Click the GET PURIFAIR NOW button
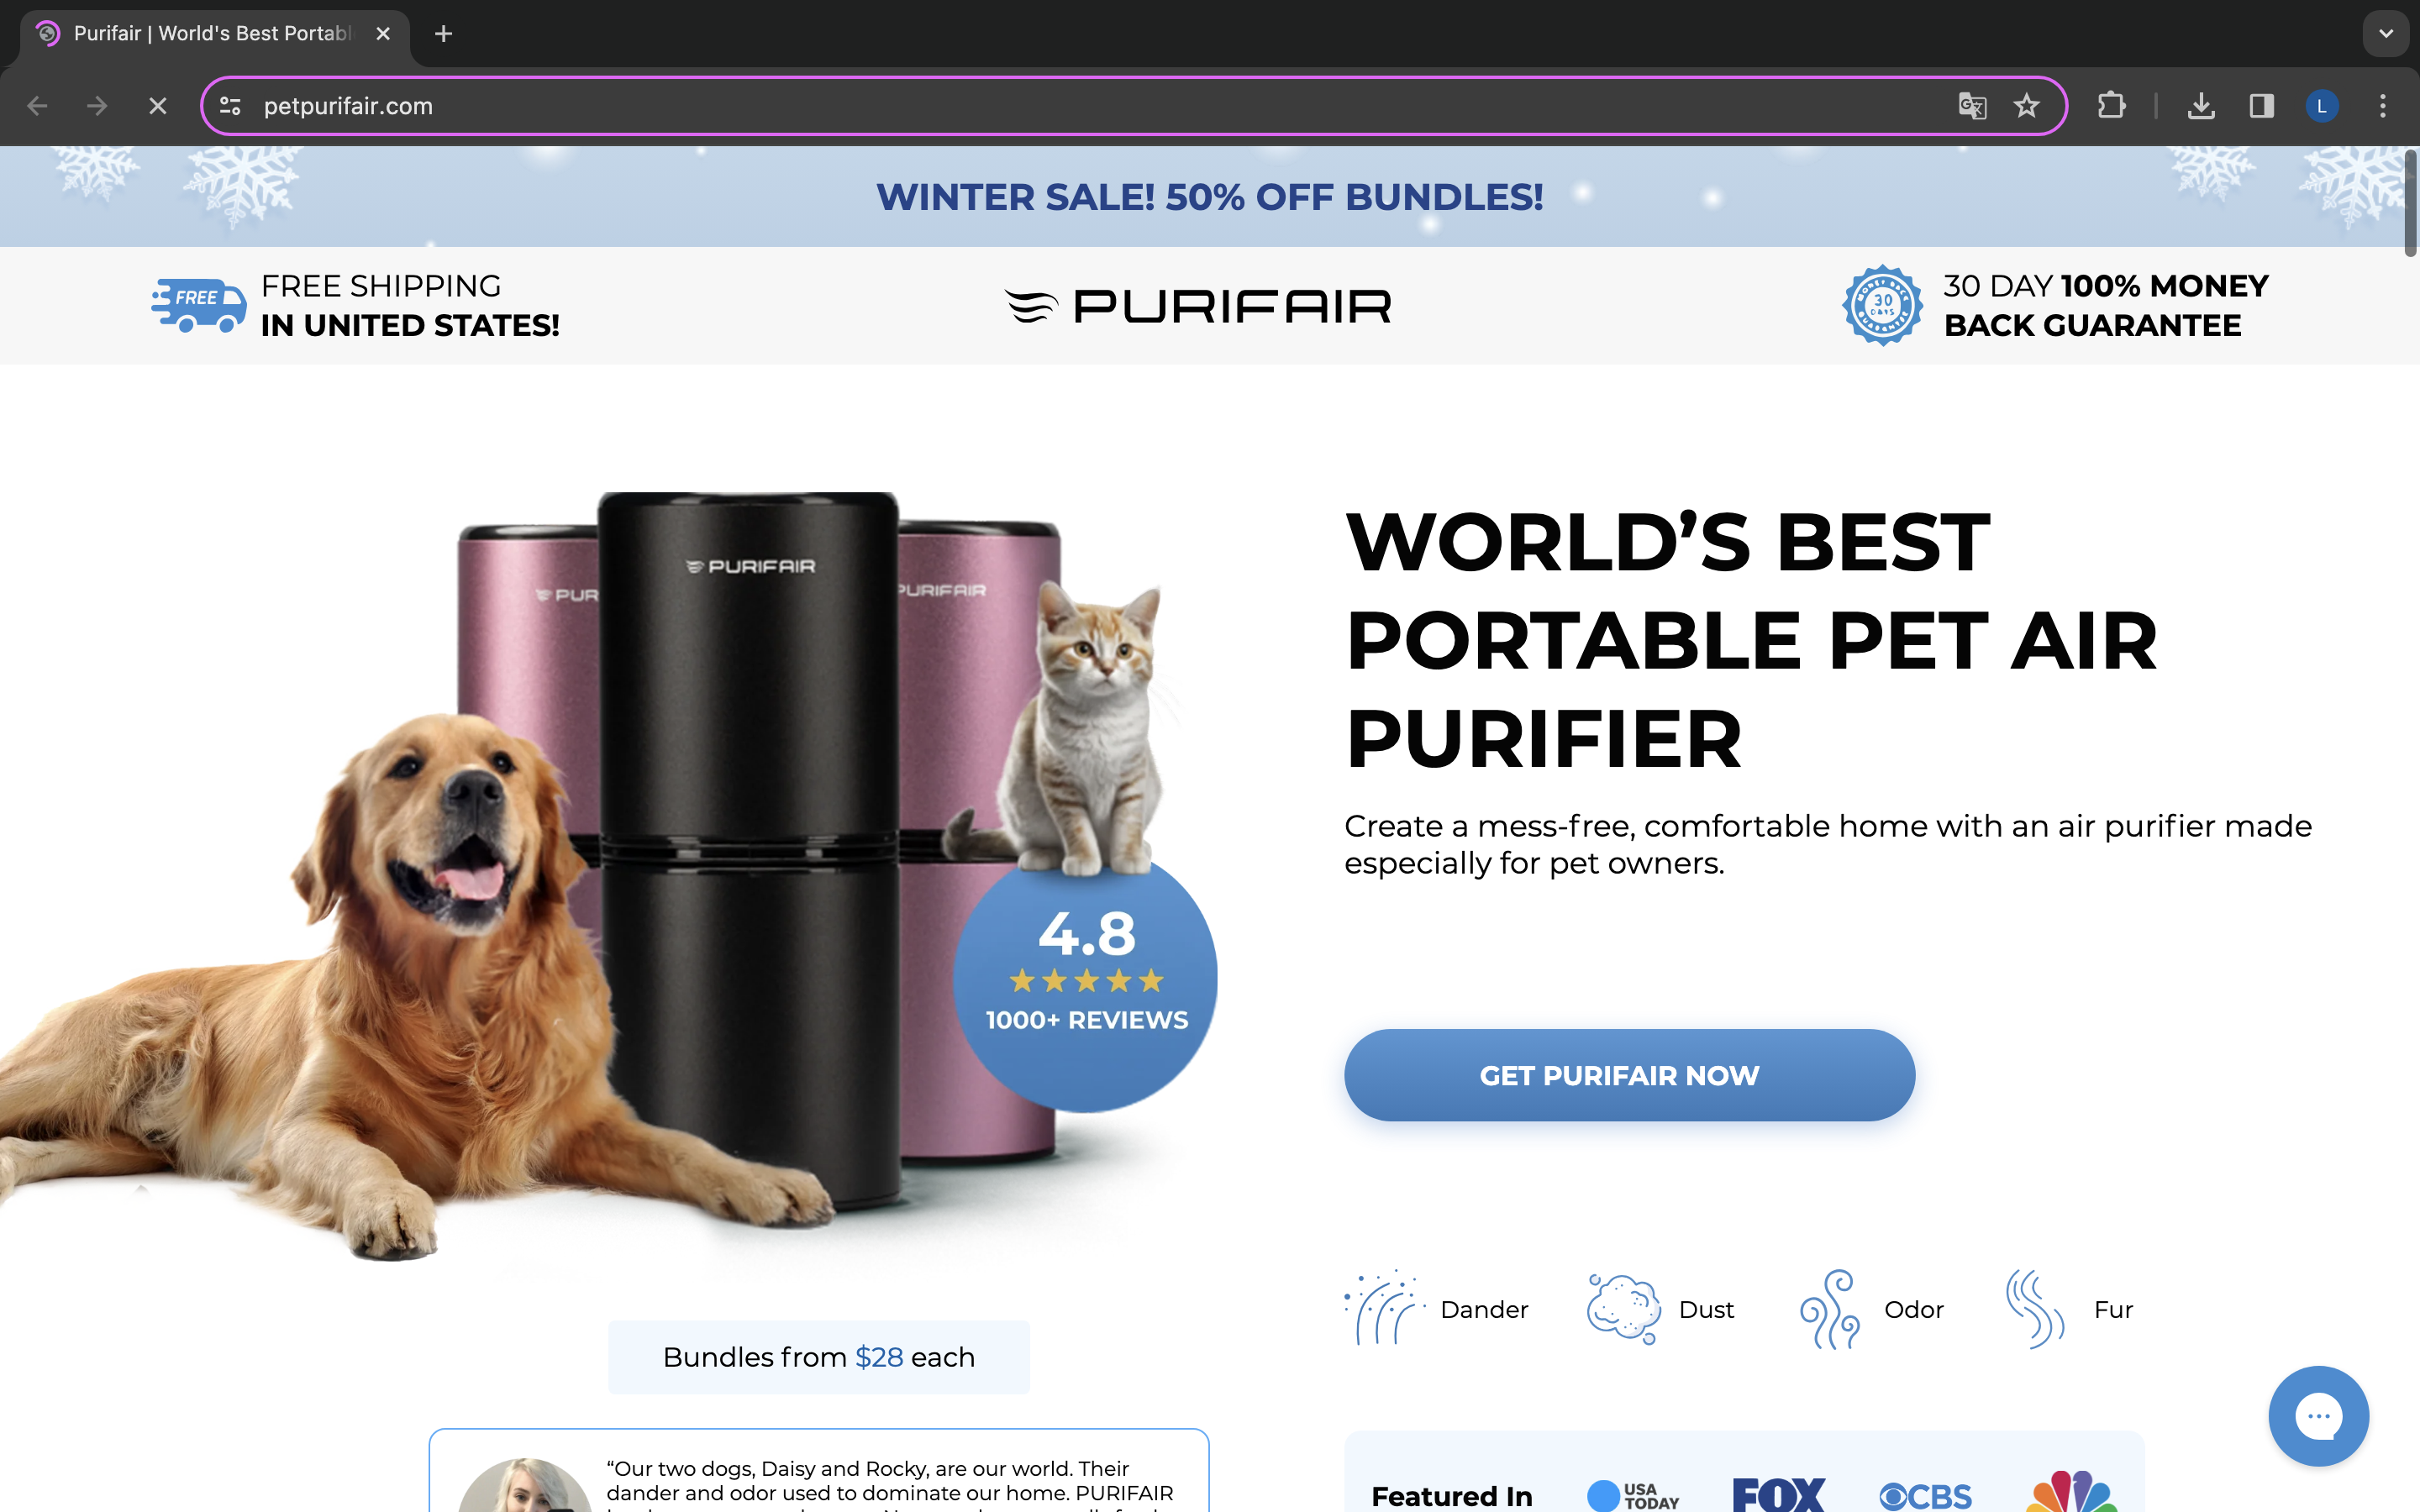 [x=1629, y=1075]
